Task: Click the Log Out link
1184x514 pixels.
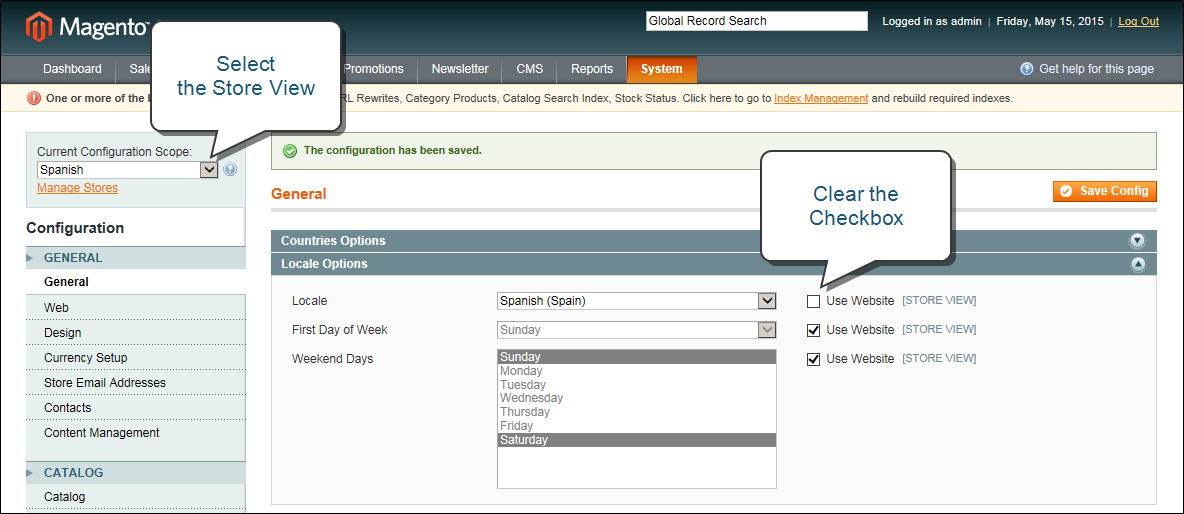Action: point(1139,21)
